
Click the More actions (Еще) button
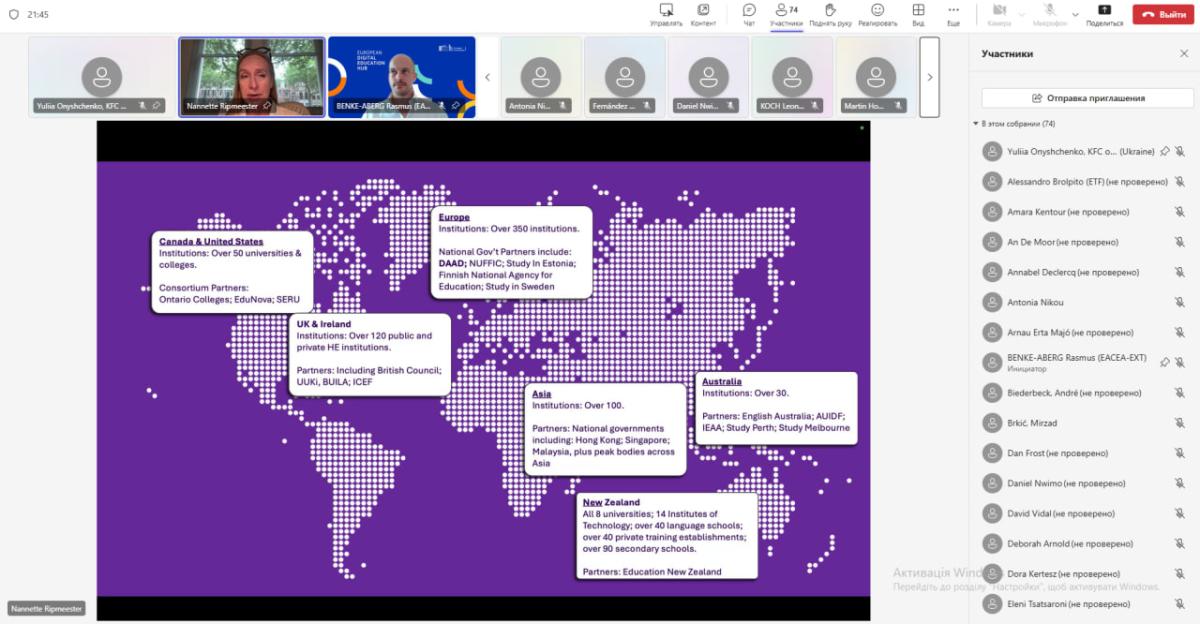[x=953, y=14]
